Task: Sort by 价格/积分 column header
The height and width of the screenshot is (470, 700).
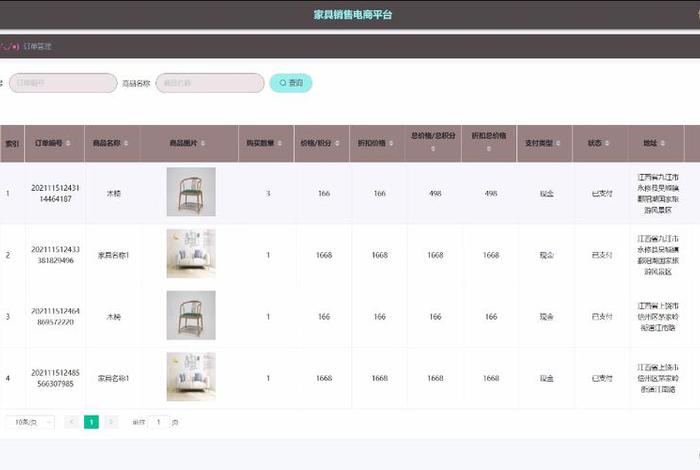Action: (323, 143)
